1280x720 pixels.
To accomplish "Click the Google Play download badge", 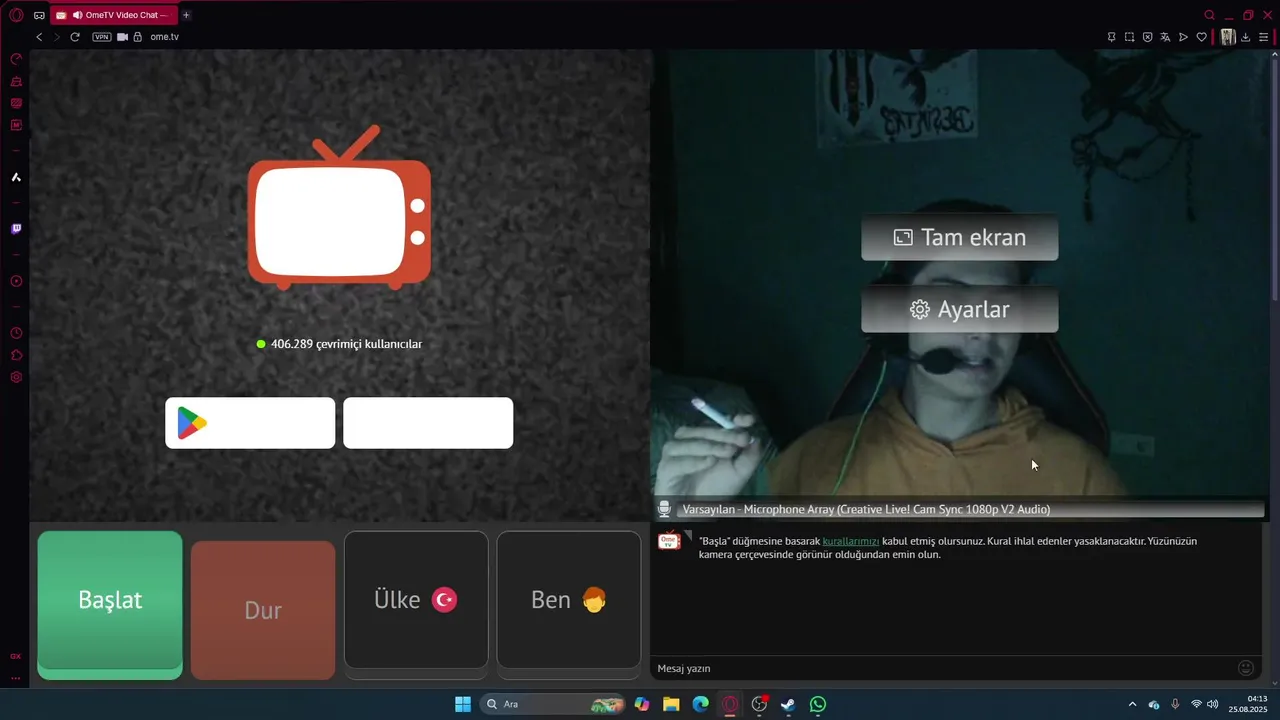I will pos(250,423).
